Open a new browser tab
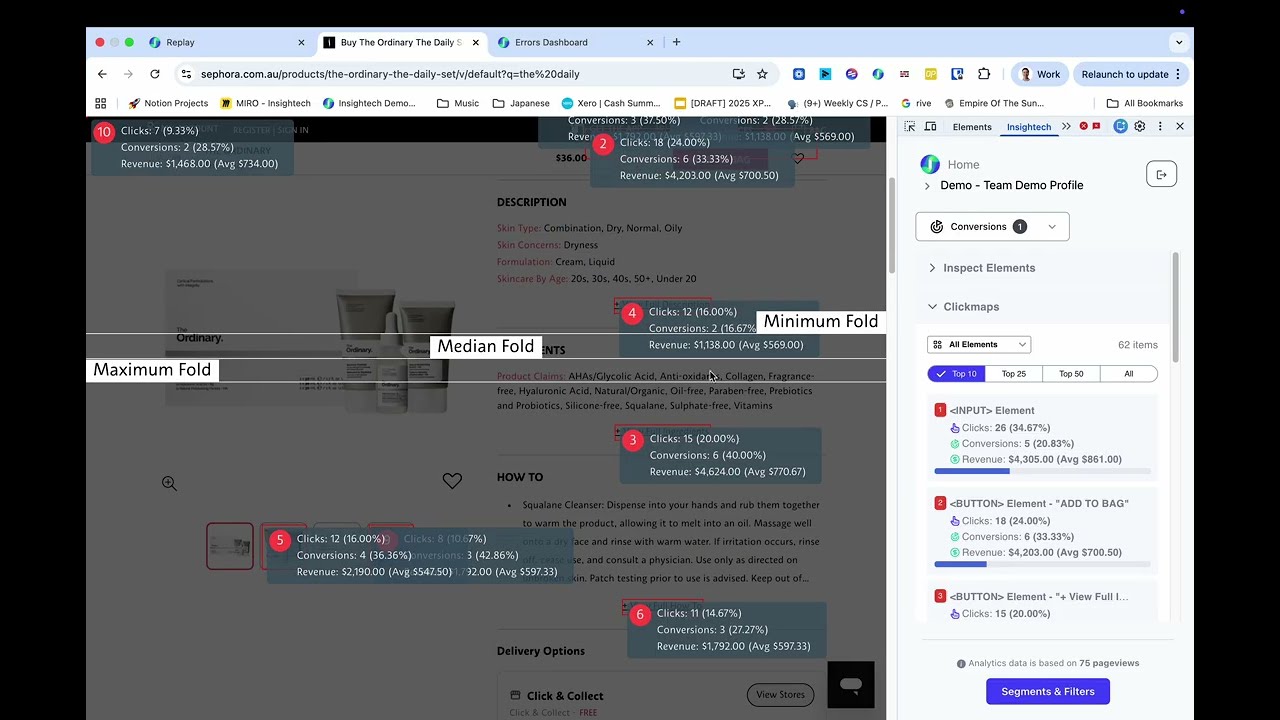Screen dimensions: 1280x720 (x=676, y=42)
